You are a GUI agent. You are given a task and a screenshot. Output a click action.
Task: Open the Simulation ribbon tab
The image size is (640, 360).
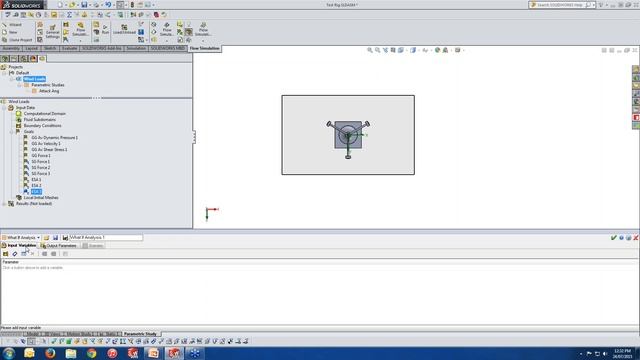136,48
